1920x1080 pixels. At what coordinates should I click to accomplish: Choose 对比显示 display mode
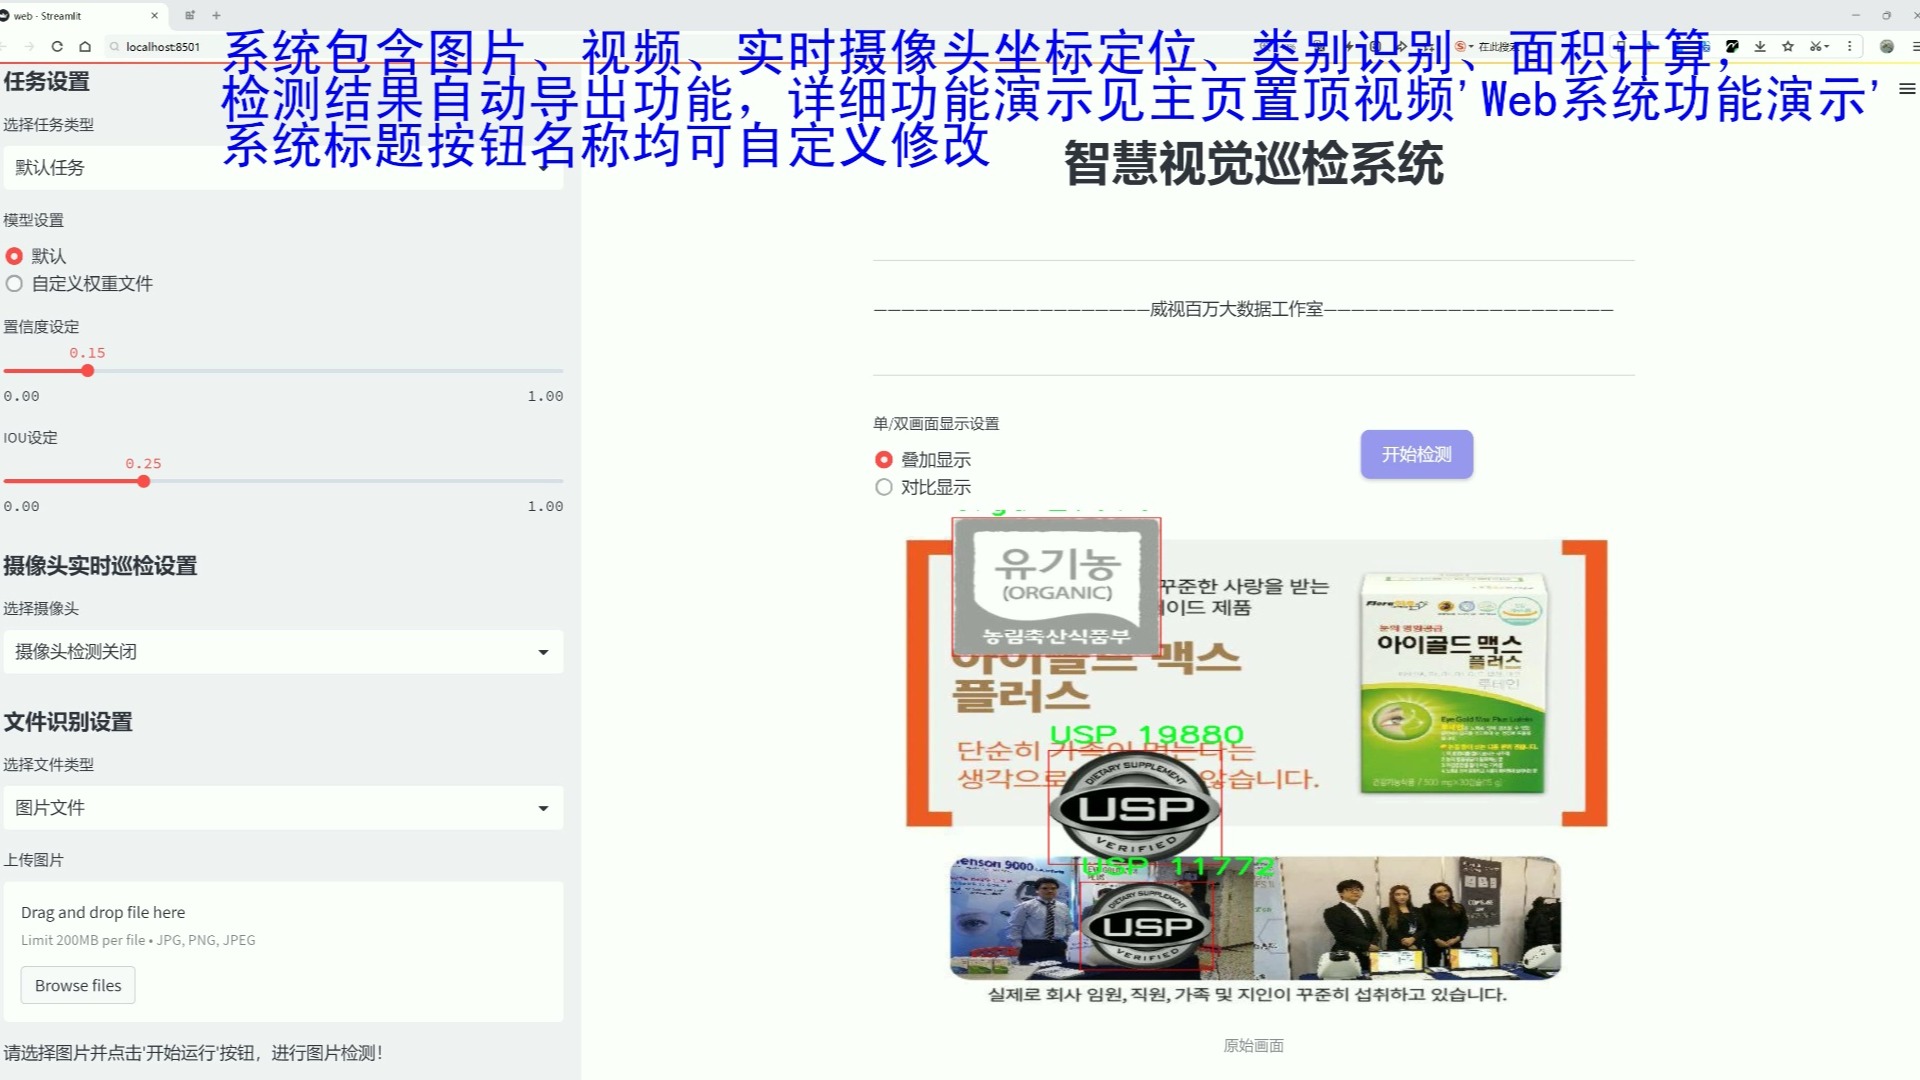point(923,487)
